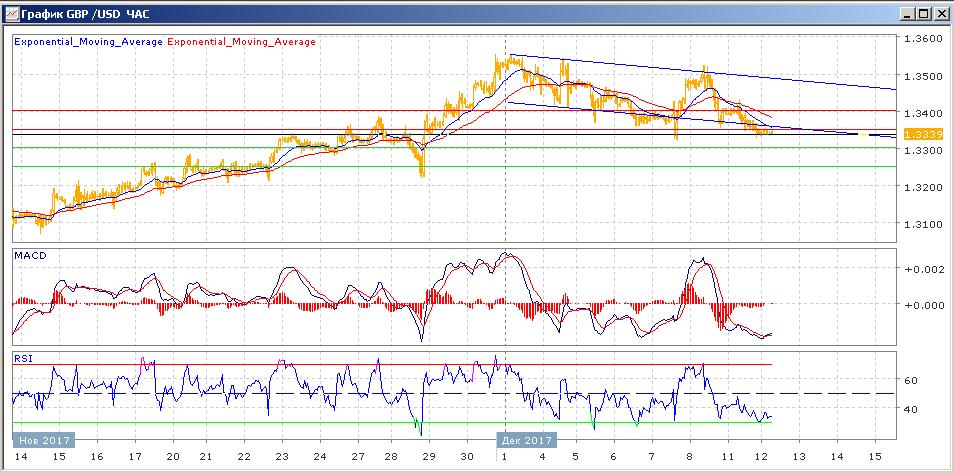The image size is (954, 473).
Task: Click the 1.3200 price axis label
Action: coord(923,187)
